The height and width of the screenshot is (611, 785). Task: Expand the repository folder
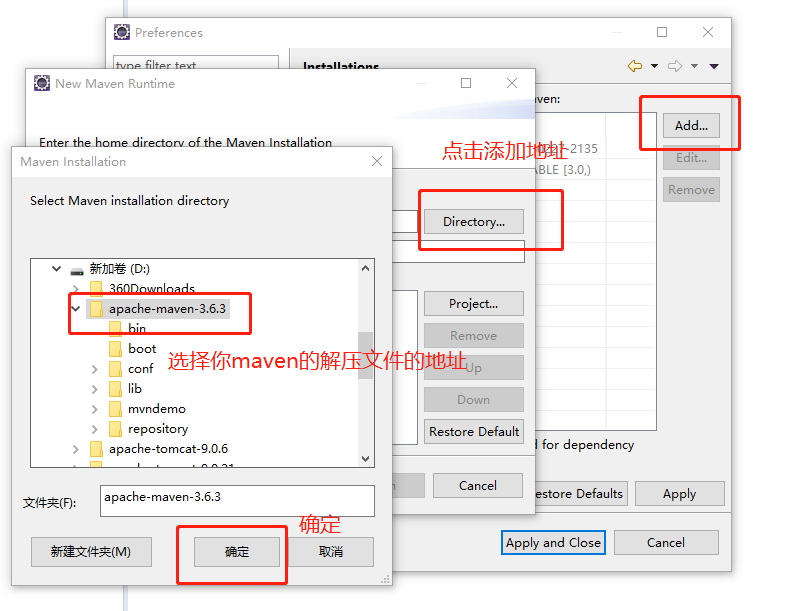click(95, 429)
